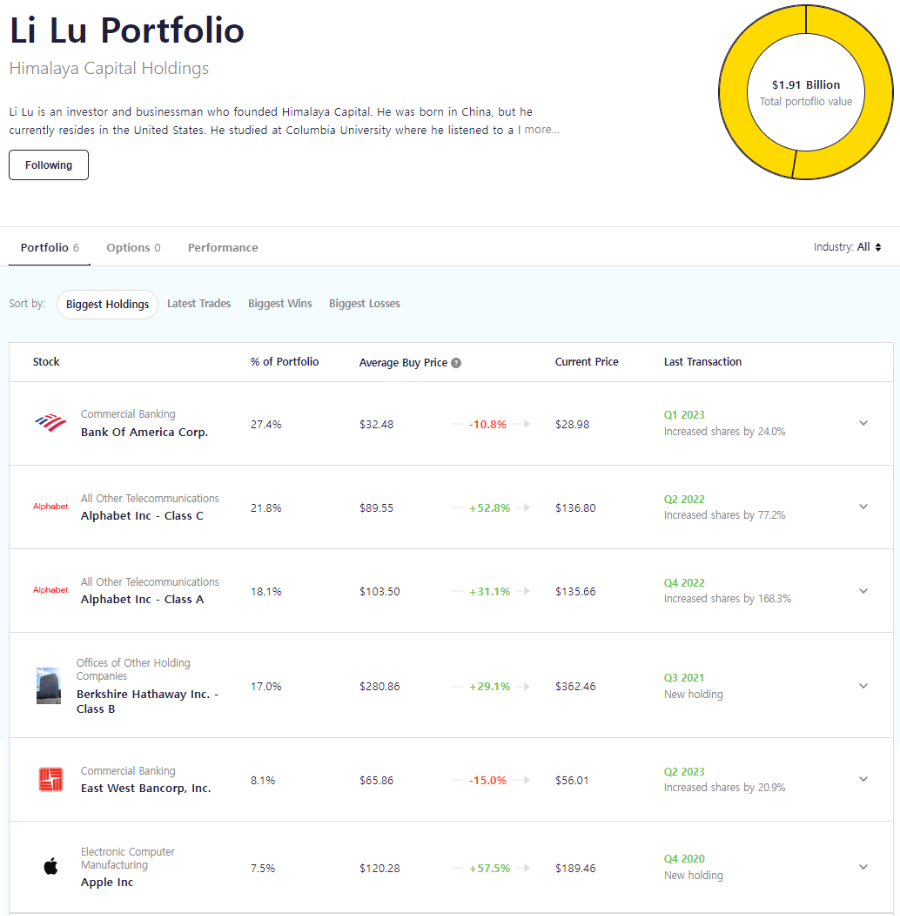Expand the Apple Inc row chevron
The width and height of the screenshot is (900, 916).
(863, 867)
